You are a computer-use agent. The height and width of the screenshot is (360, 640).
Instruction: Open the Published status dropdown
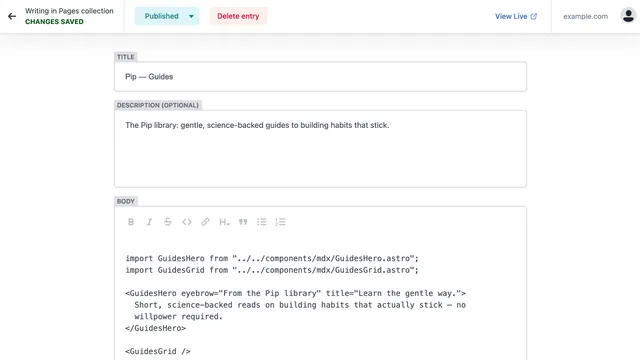(x=167, y=16)
